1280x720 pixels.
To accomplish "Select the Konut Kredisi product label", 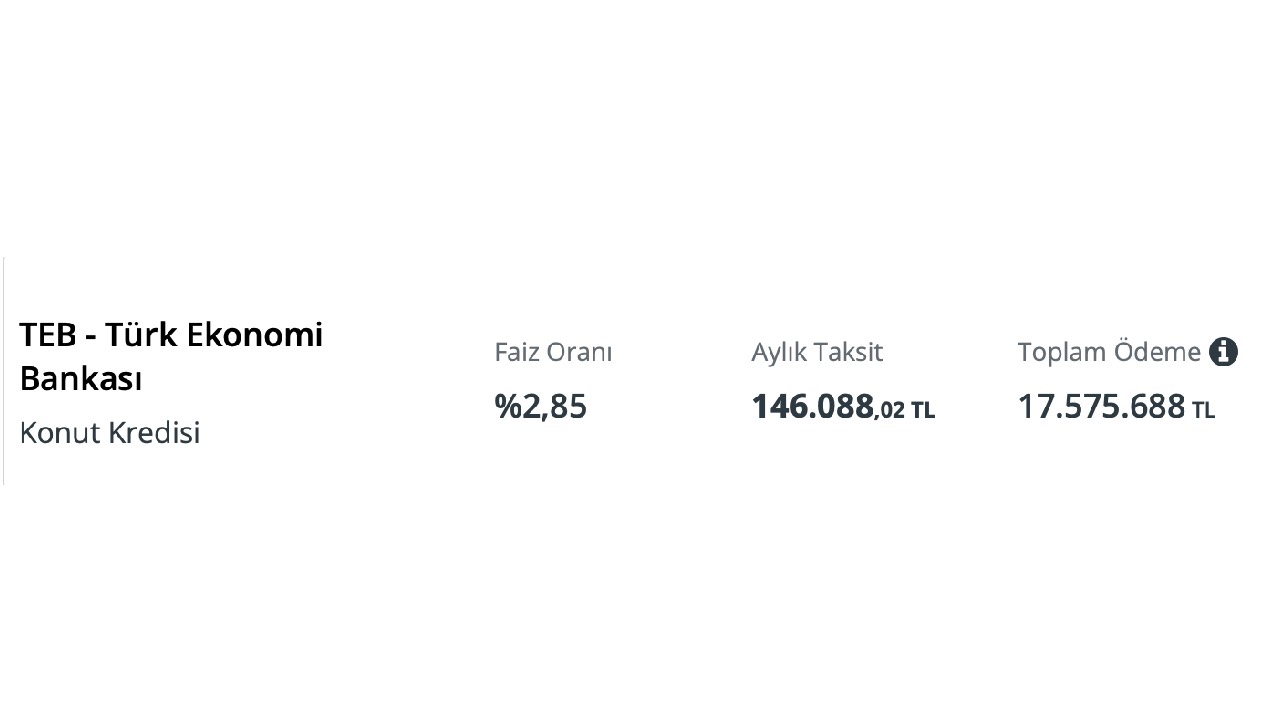I will click(110, 433).
